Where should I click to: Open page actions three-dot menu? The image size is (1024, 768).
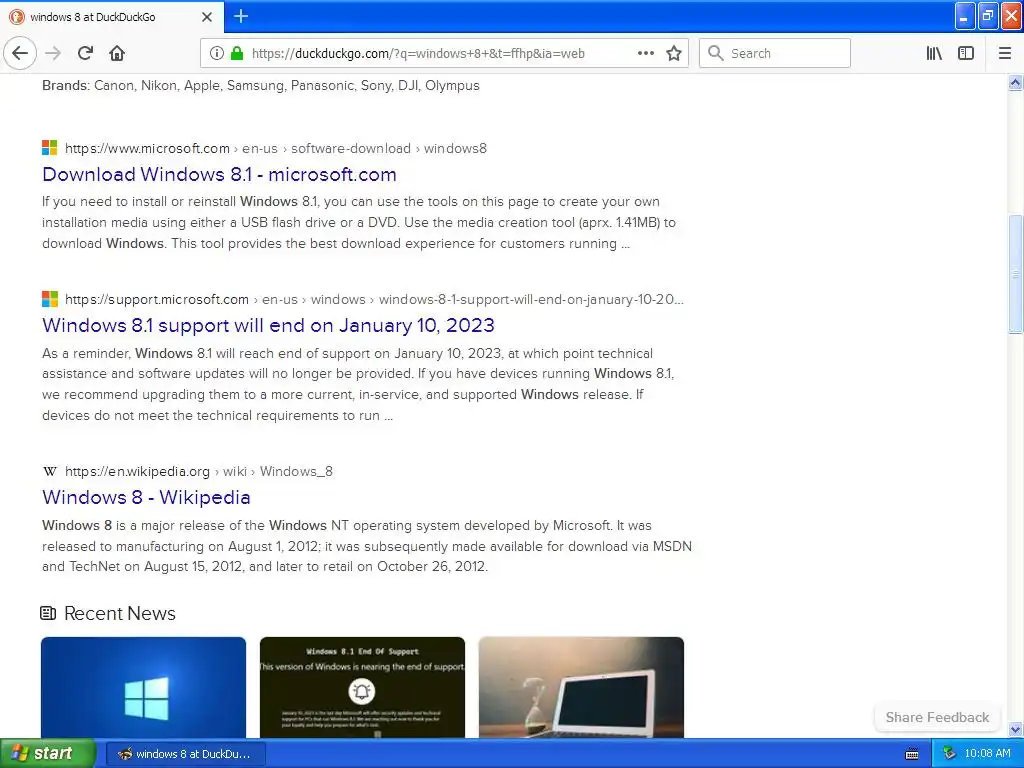(646, 53)
